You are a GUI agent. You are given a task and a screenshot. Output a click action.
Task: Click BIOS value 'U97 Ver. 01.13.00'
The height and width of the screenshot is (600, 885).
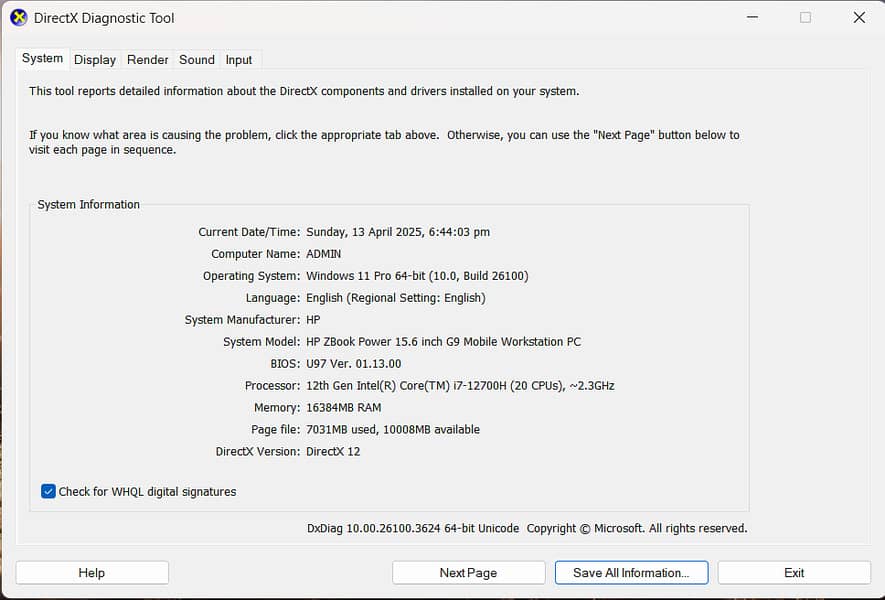click(353, 364)
